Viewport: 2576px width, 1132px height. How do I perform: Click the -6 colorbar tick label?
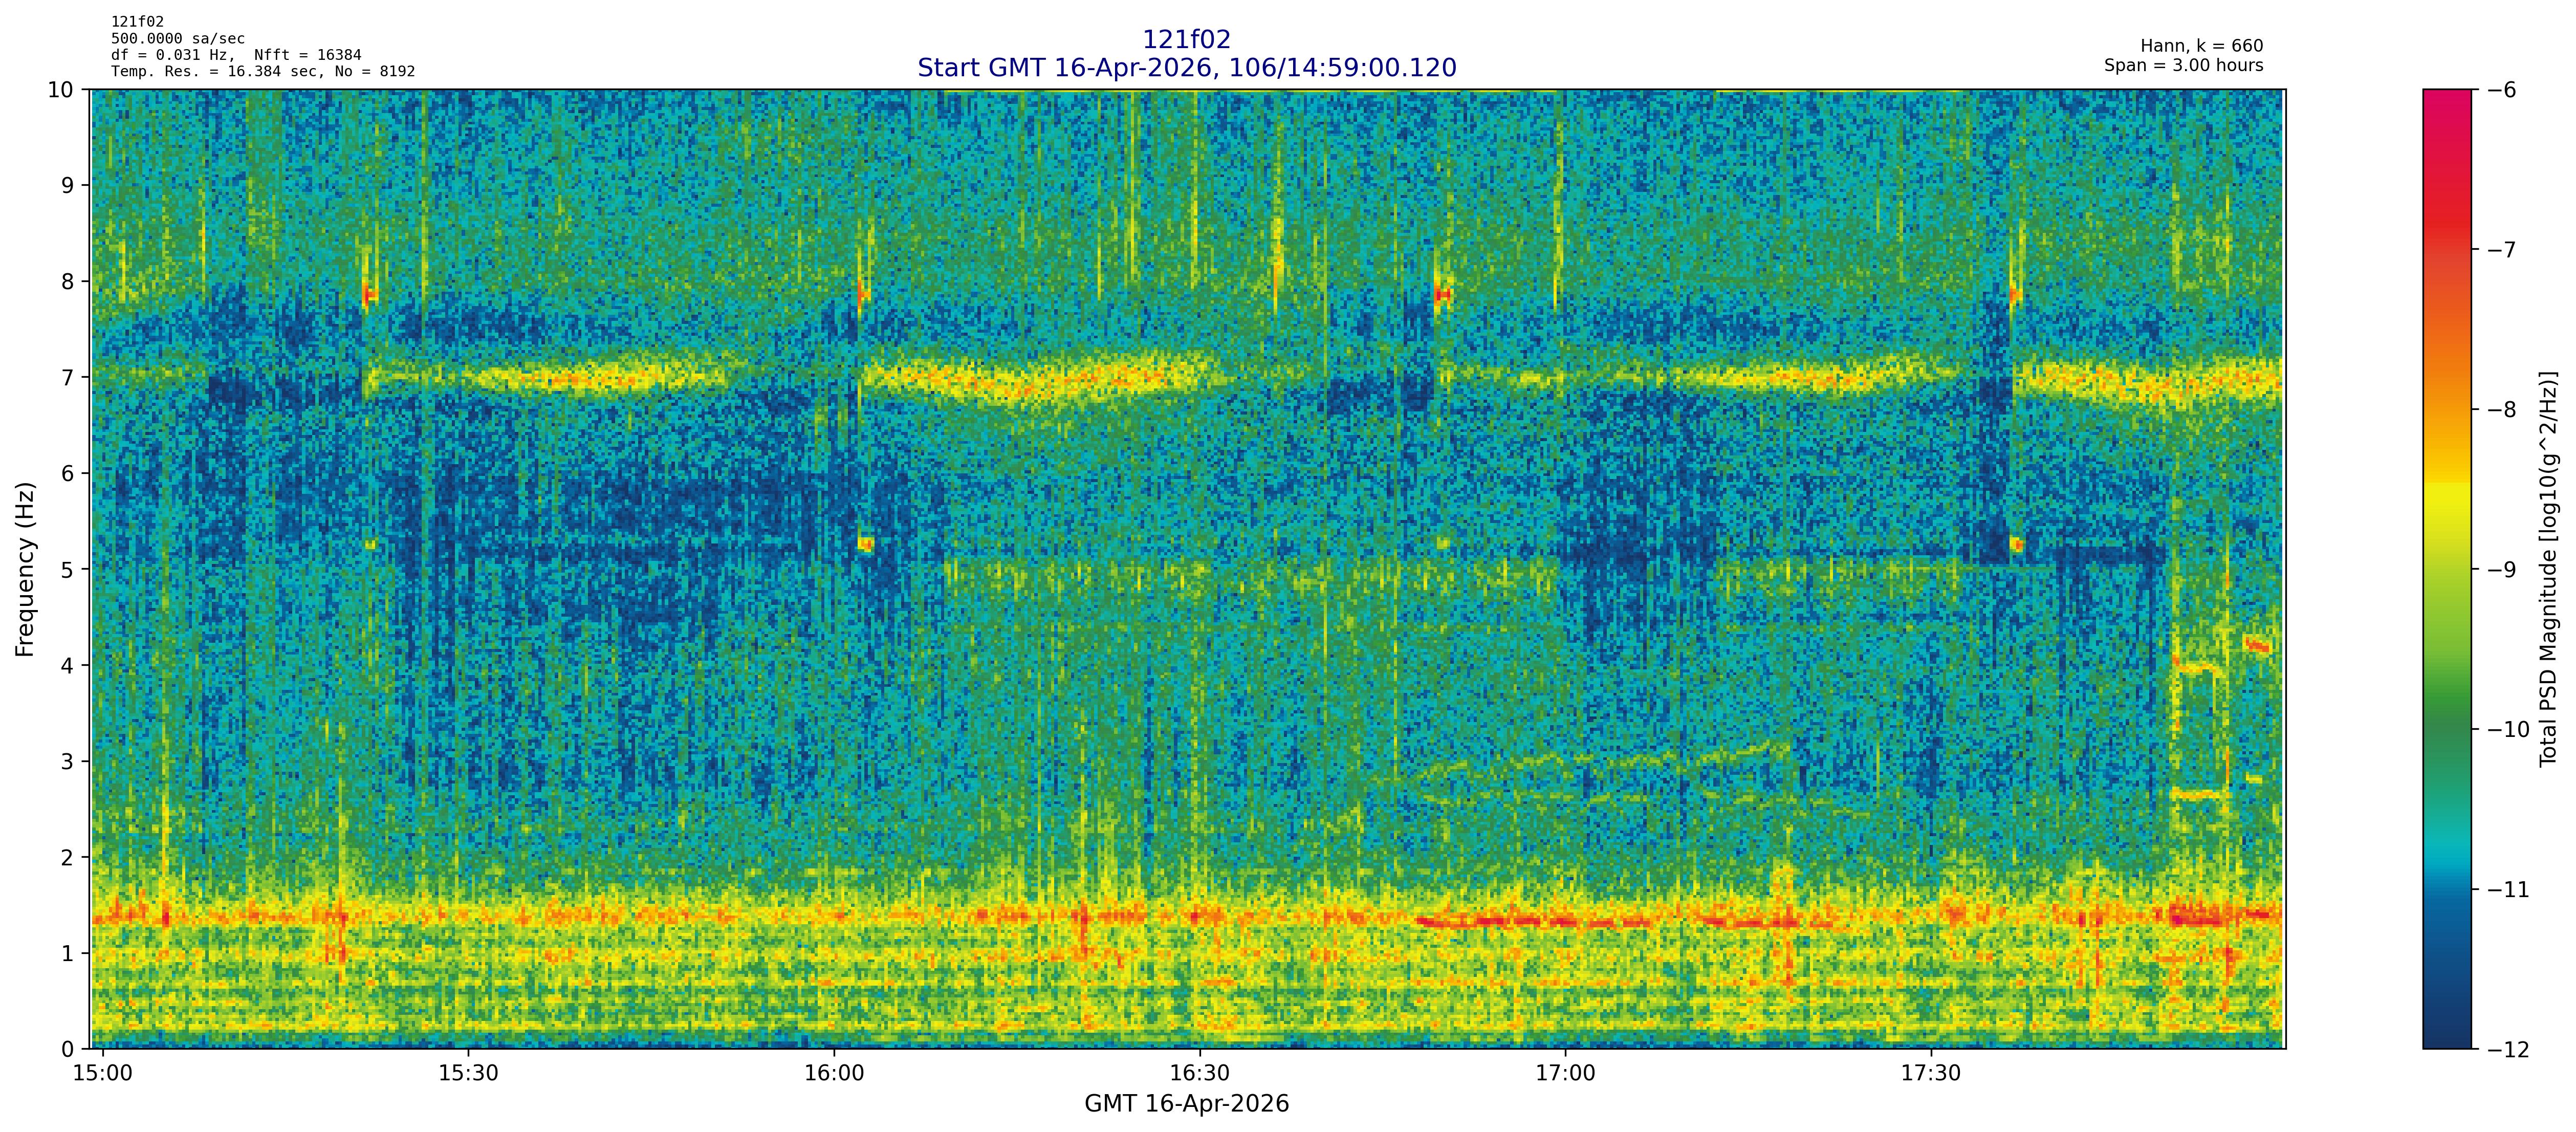tap(2500, 90)
